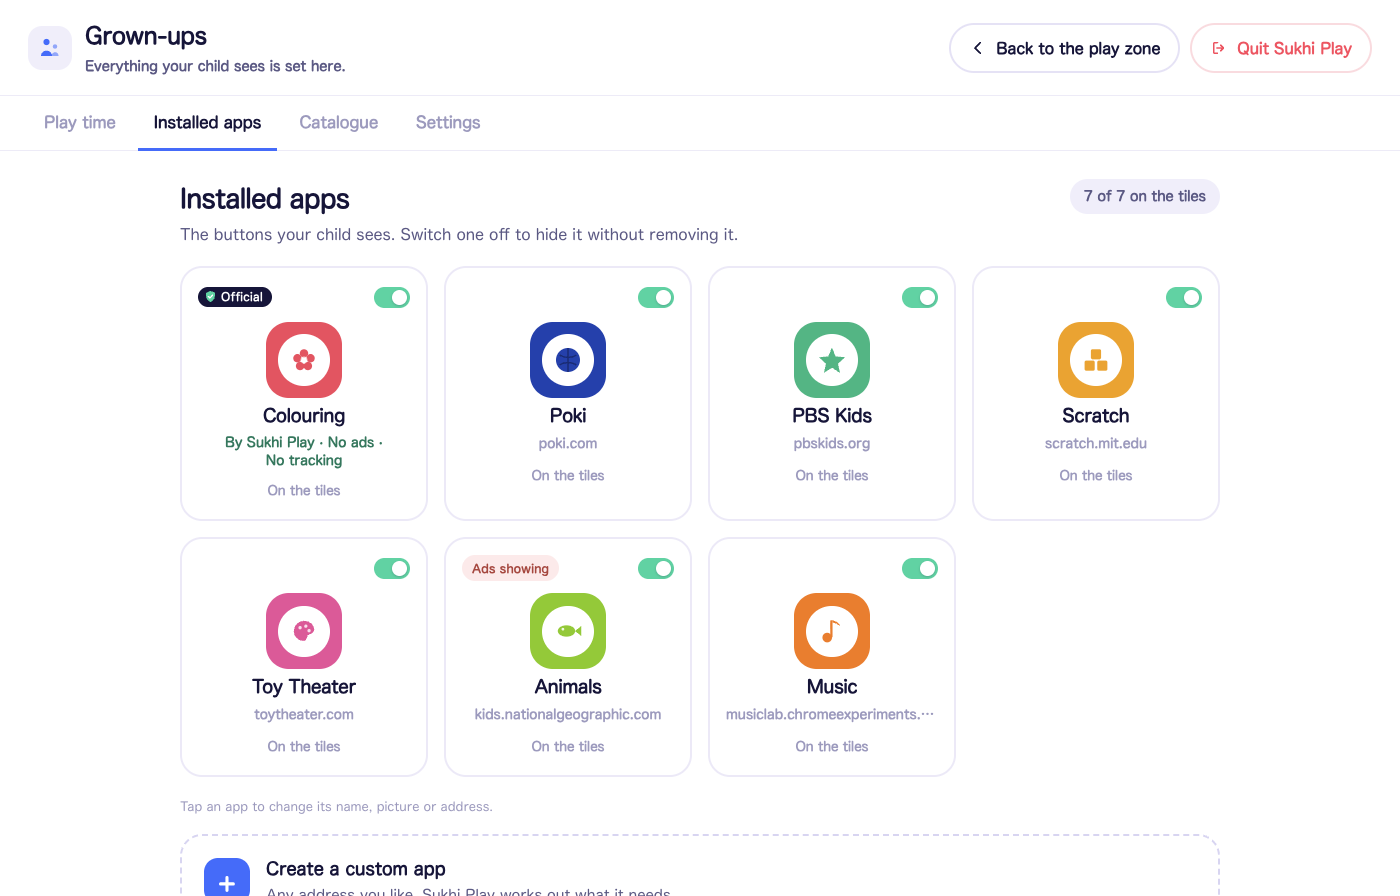Click the Grown-ups people icon
Screen dimensions: 1400x896
pyautogui.click(x=50, y=48)
